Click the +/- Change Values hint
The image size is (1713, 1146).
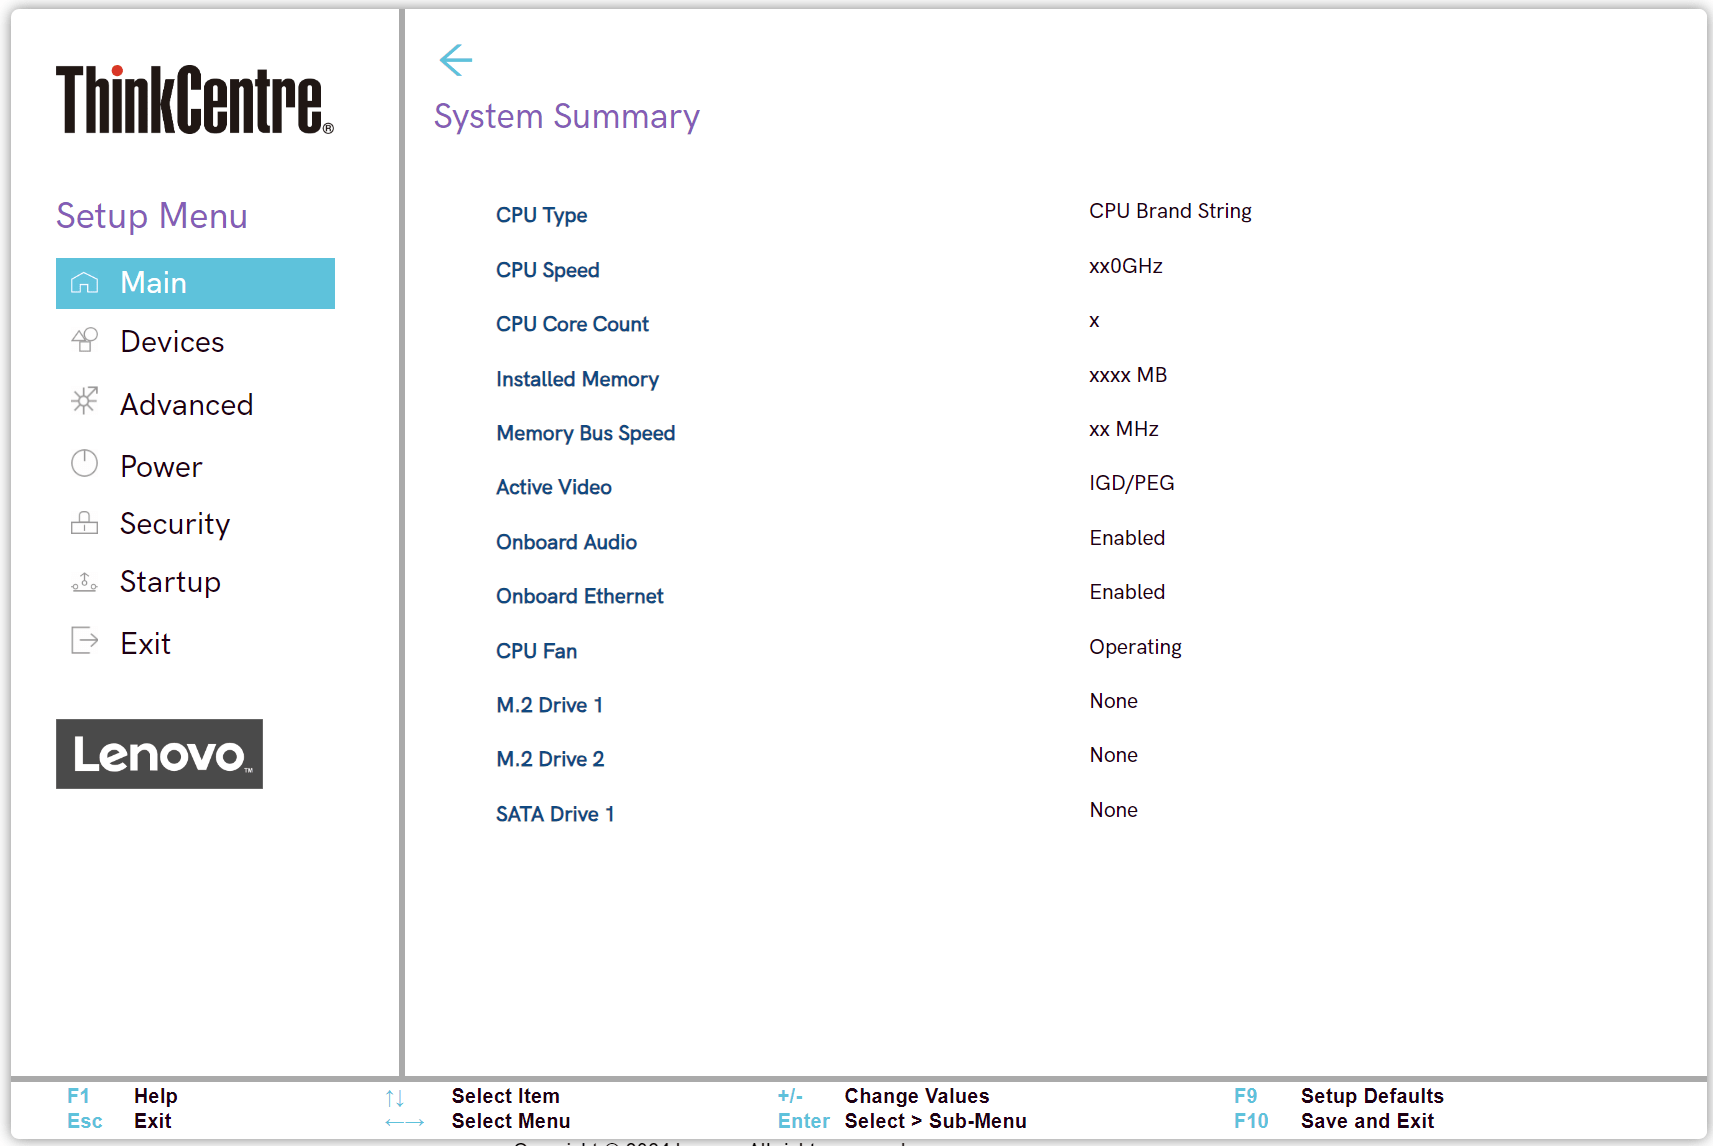[883, 1096]
